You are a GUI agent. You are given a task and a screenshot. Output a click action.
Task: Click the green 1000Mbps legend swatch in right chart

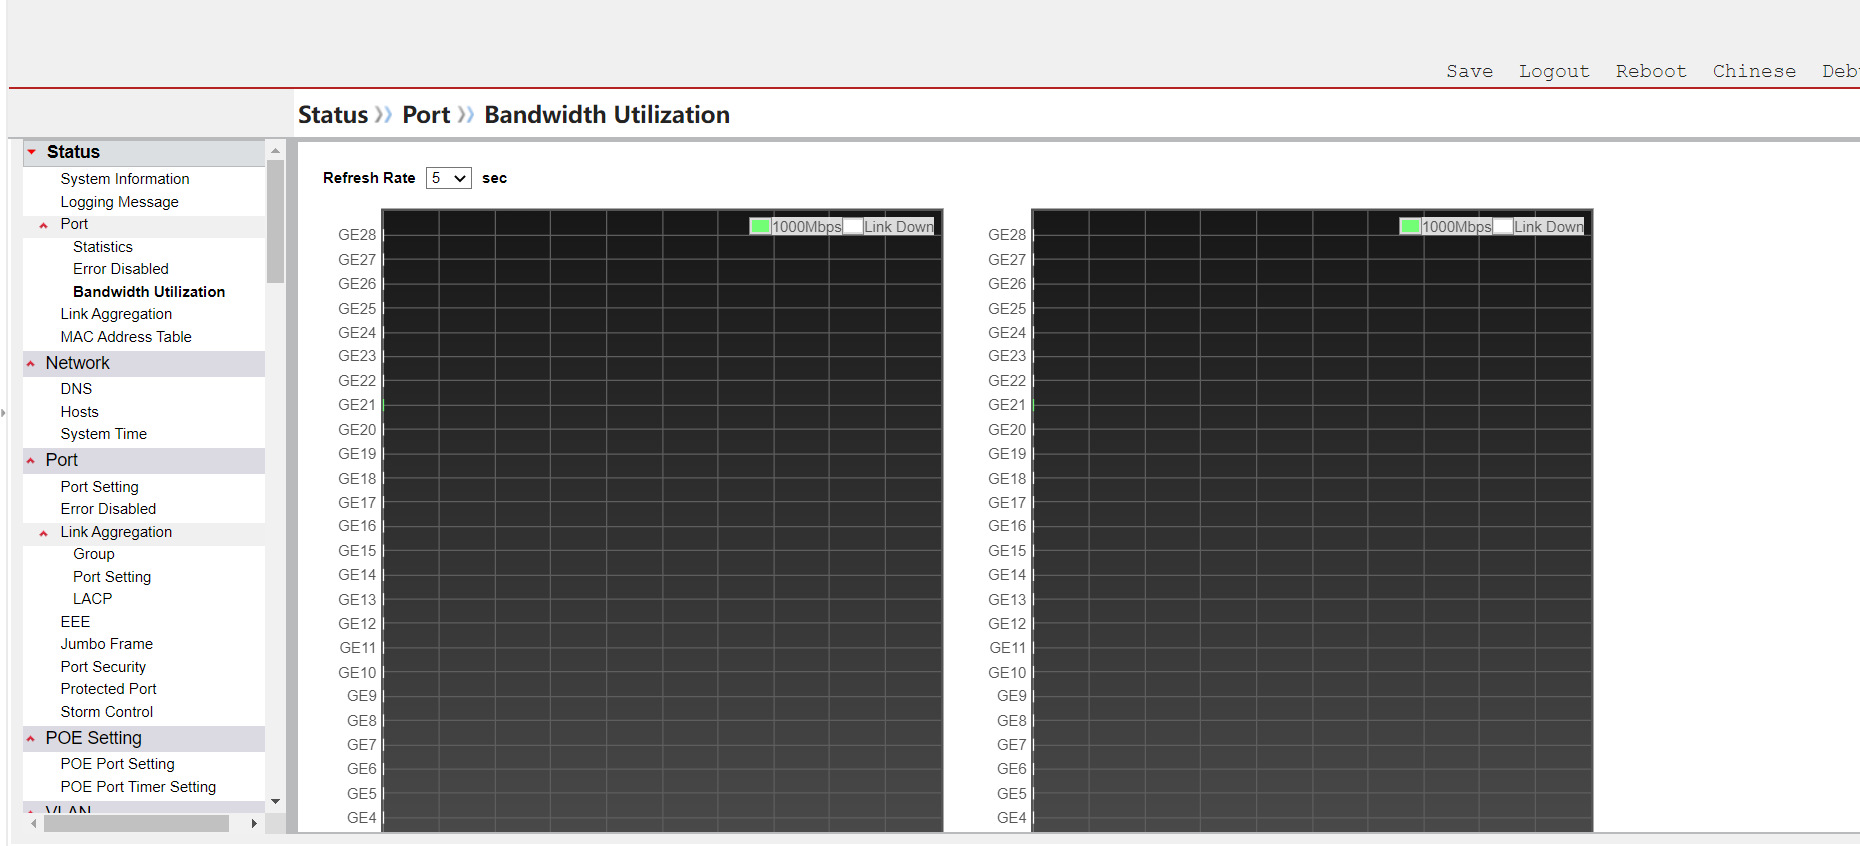coord(1410,226)
